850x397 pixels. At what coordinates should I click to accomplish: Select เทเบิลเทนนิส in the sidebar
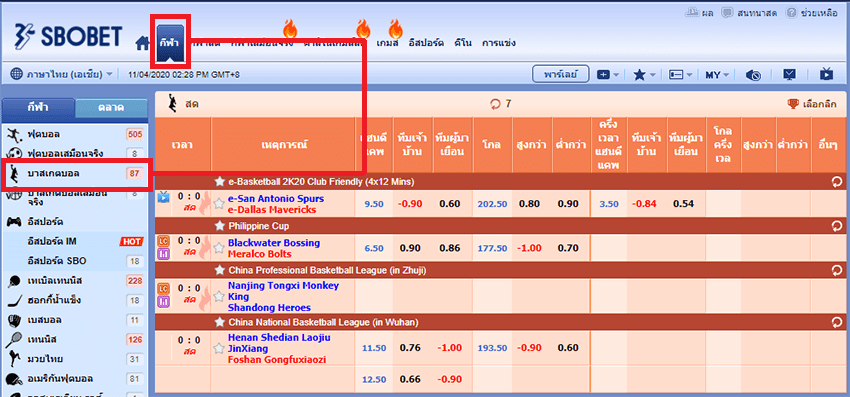point(74,280)
